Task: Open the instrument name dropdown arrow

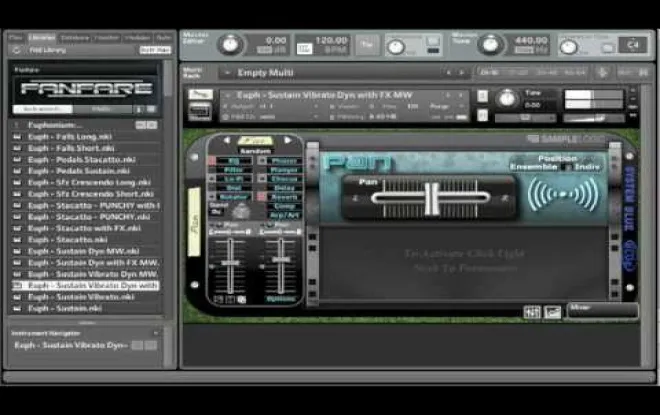Action: coord(228,96)
